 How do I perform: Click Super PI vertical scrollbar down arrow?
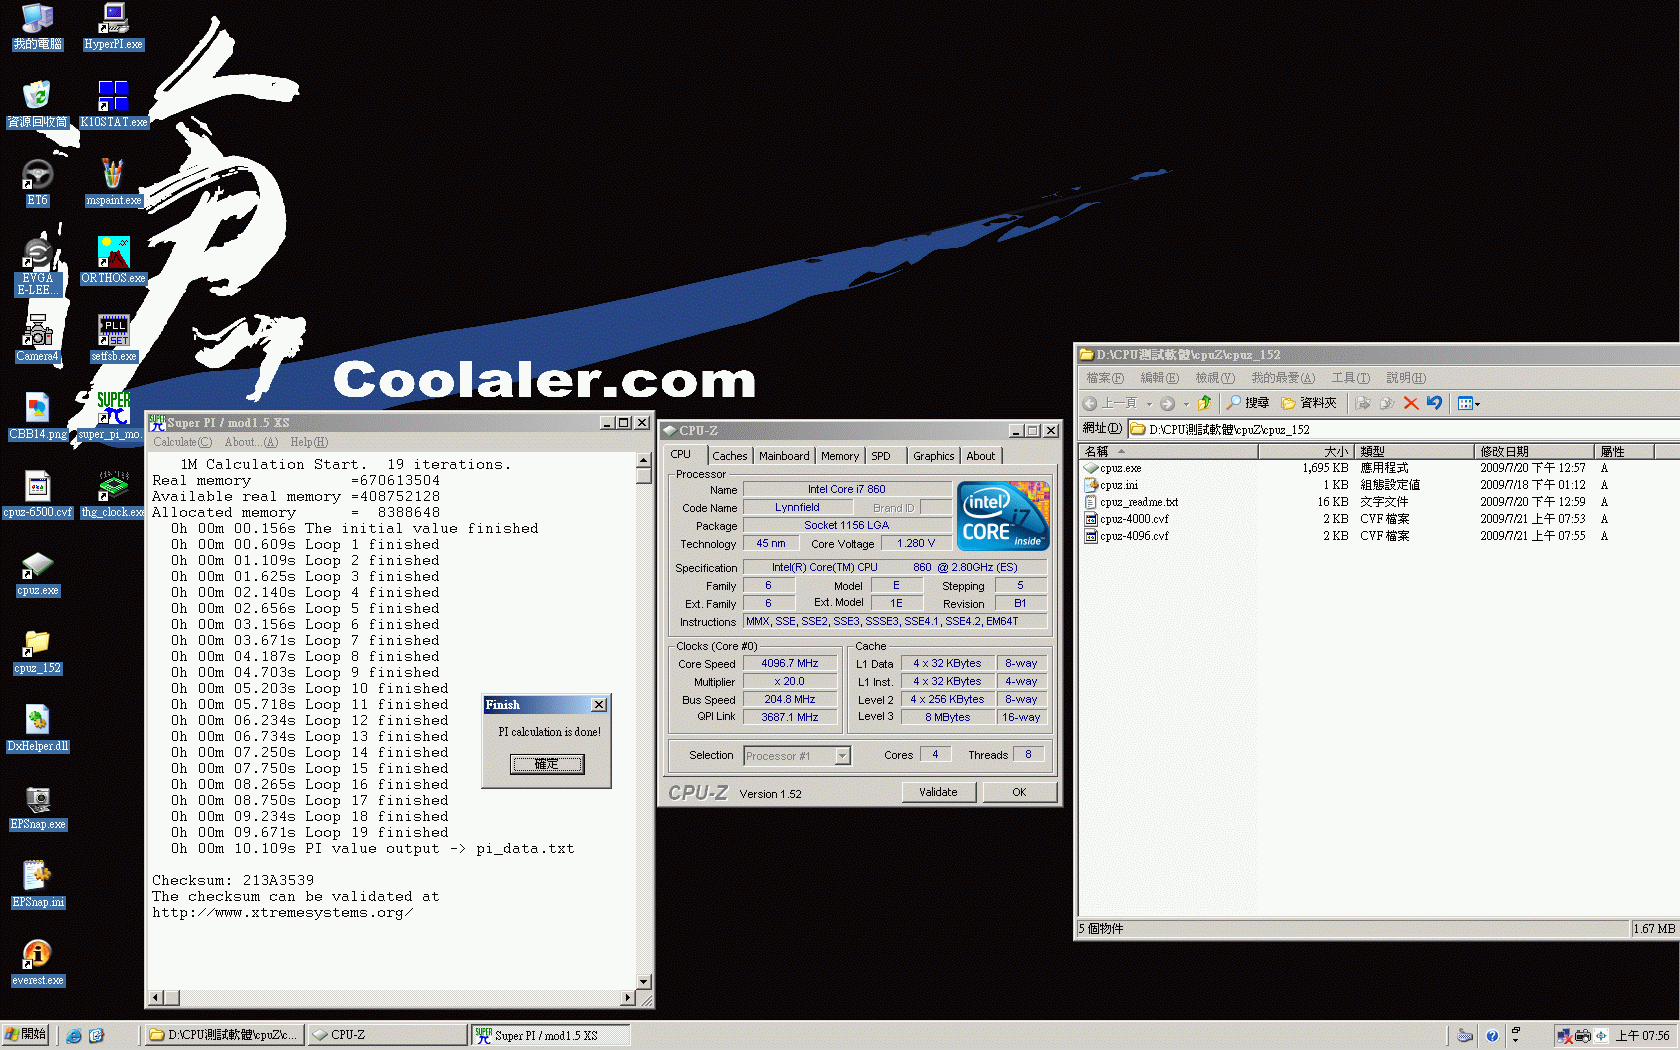[x=644, y=982]
